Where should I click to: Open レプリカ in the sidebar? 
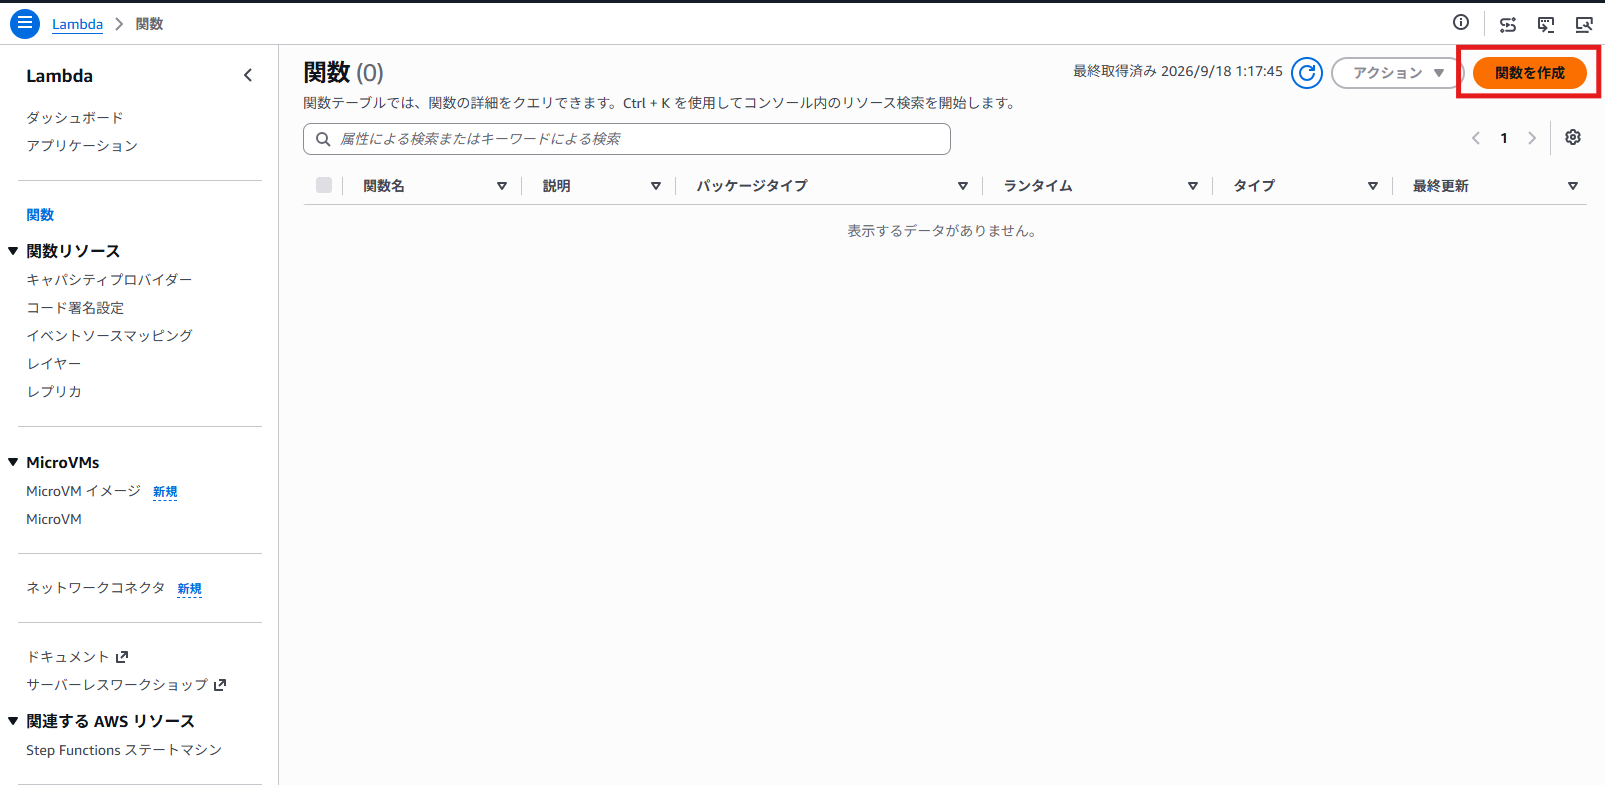point(54,392)
